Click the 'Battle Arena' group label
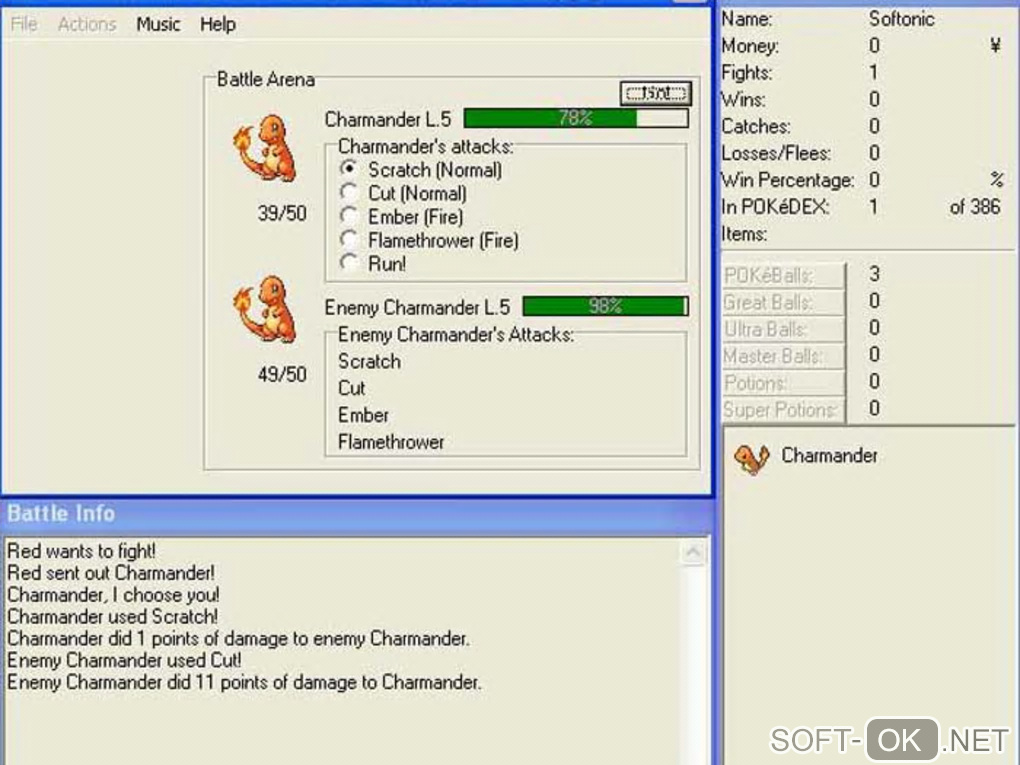The image size is (1020, 765). (x=265, y=79)
